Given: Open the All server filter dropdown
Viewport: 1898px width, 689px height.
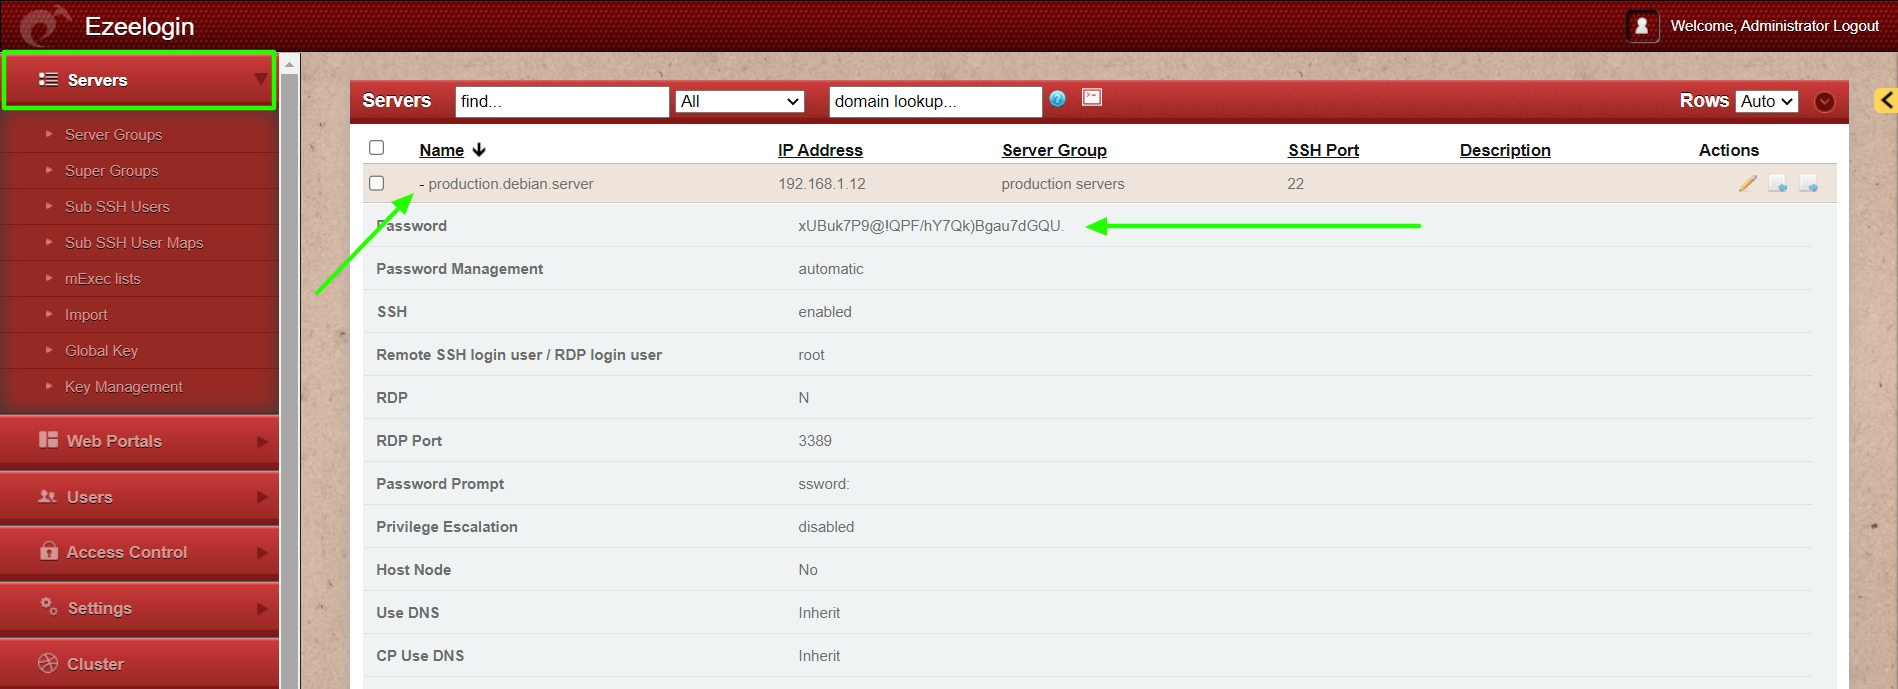Looking at the screenshot, I should point(740,101).
